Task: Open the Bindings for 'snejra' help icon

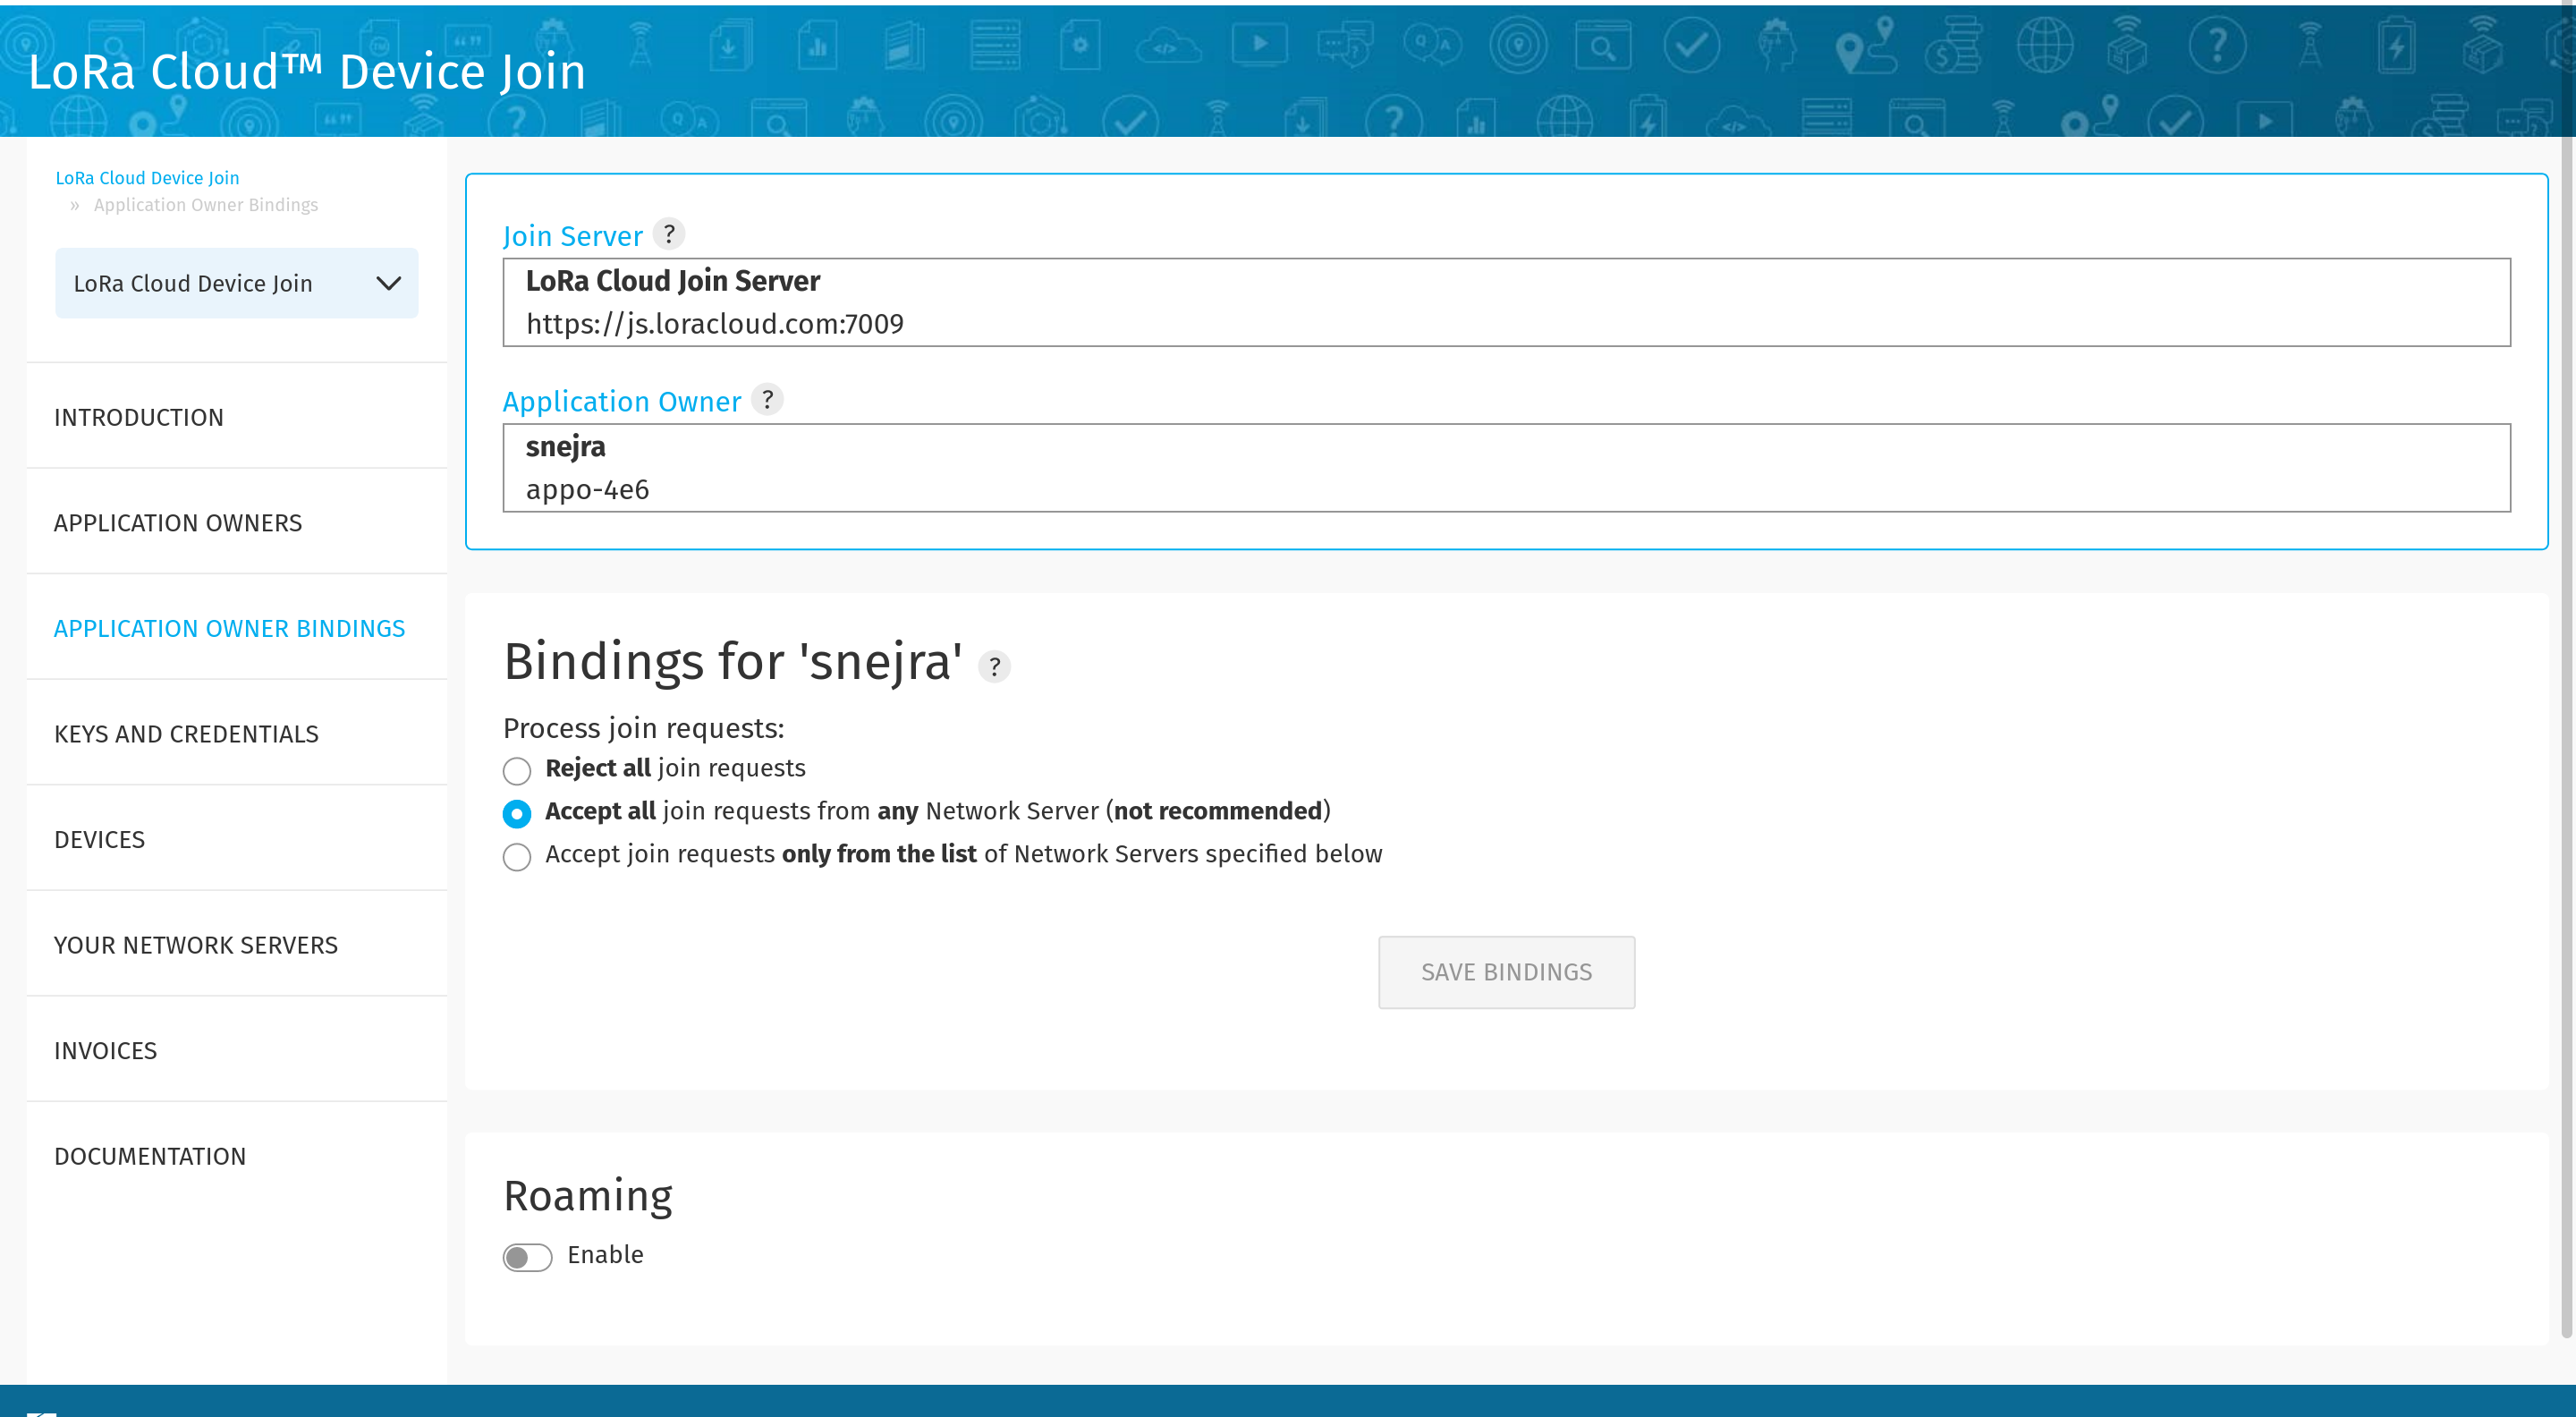Action: [x=994, y=667]
